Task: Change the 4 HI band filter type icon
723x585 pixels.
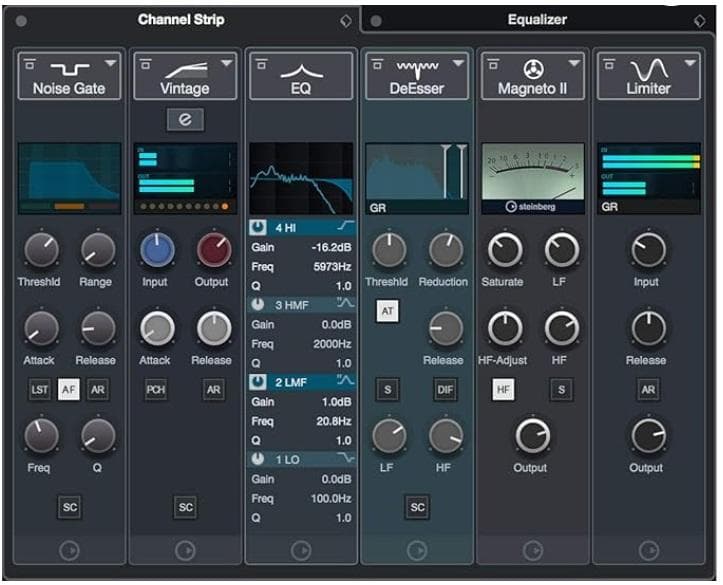Action: point(346,225)
